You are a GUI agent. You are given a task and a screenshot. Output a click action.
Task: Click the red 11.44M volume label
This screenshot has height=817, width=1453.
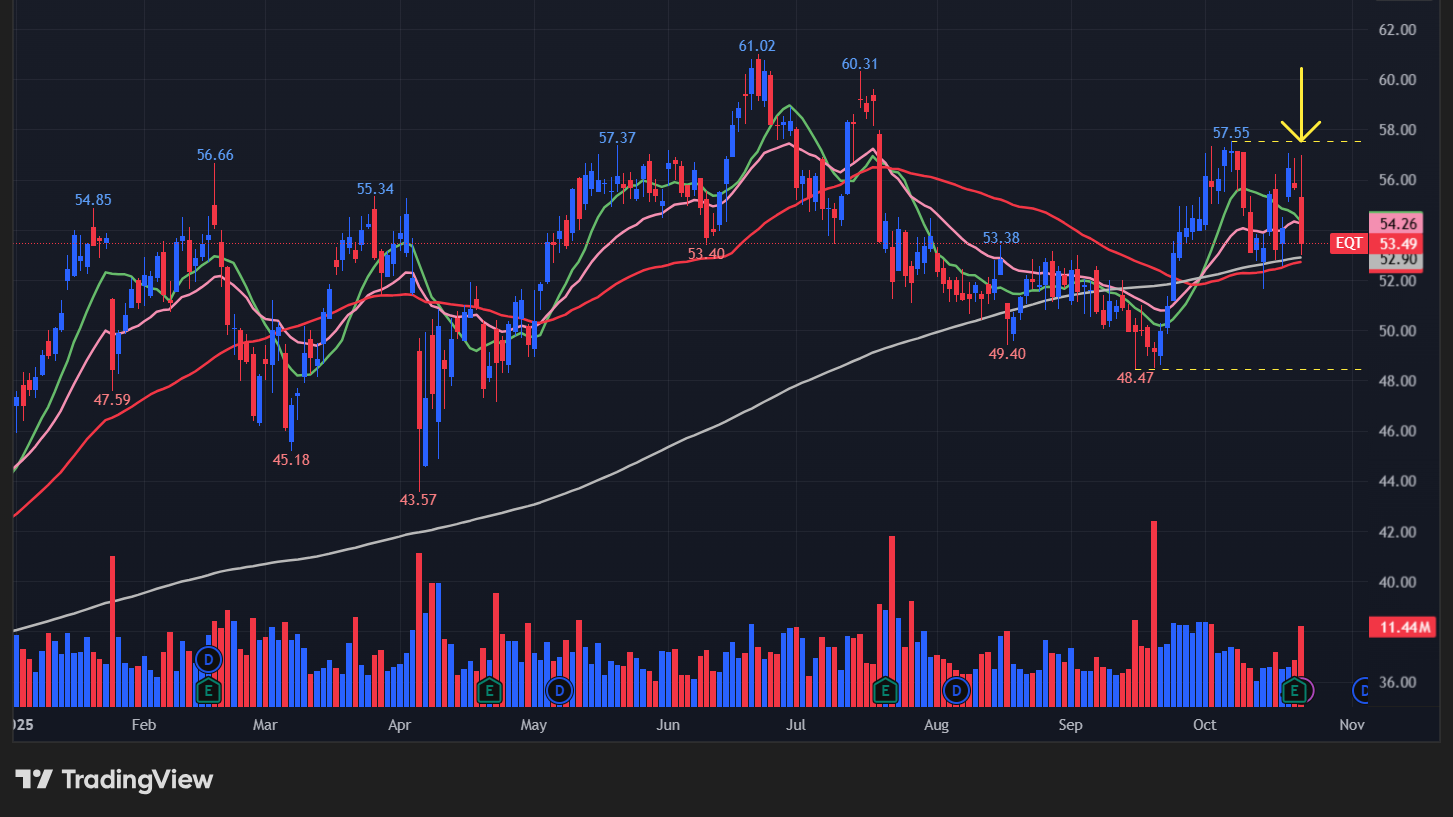[x=1404, y=628]
